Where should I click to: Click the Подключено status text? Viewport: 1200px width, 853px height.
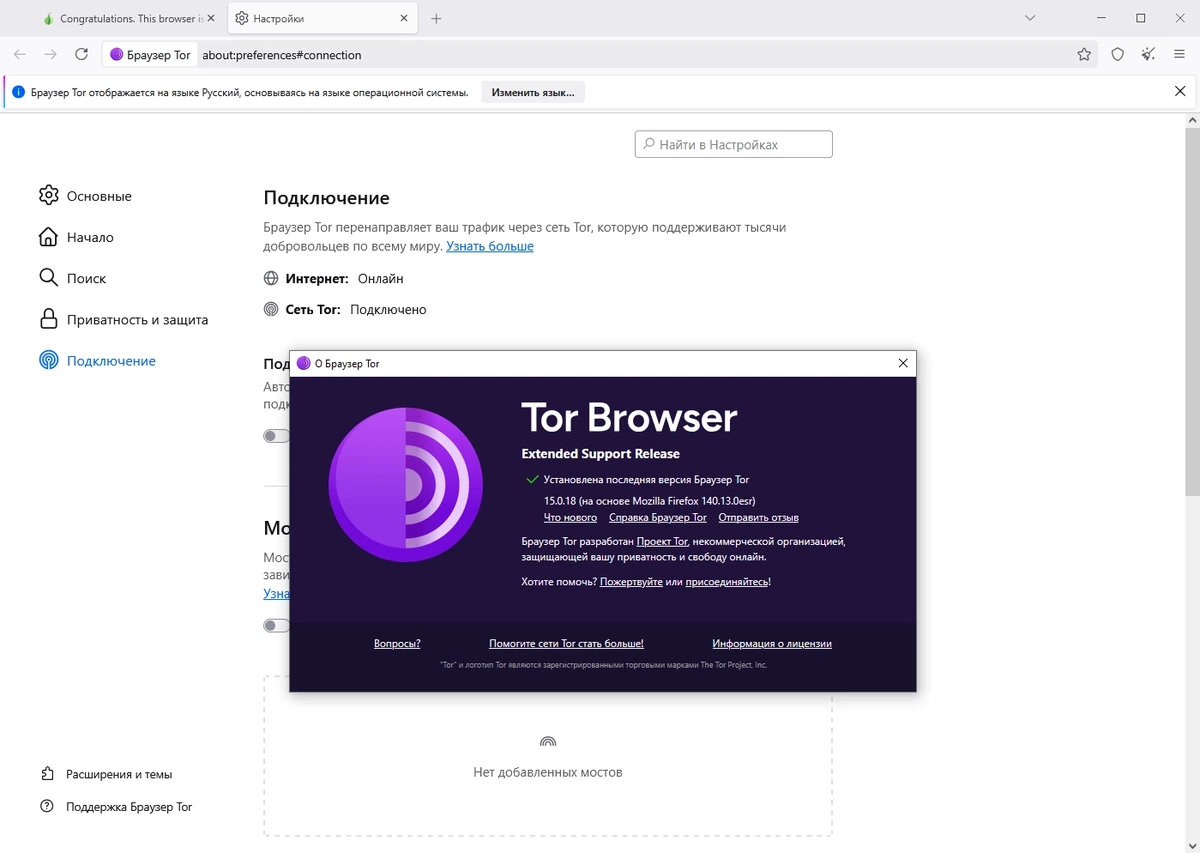pyautogui.click(x=388, y=310)
